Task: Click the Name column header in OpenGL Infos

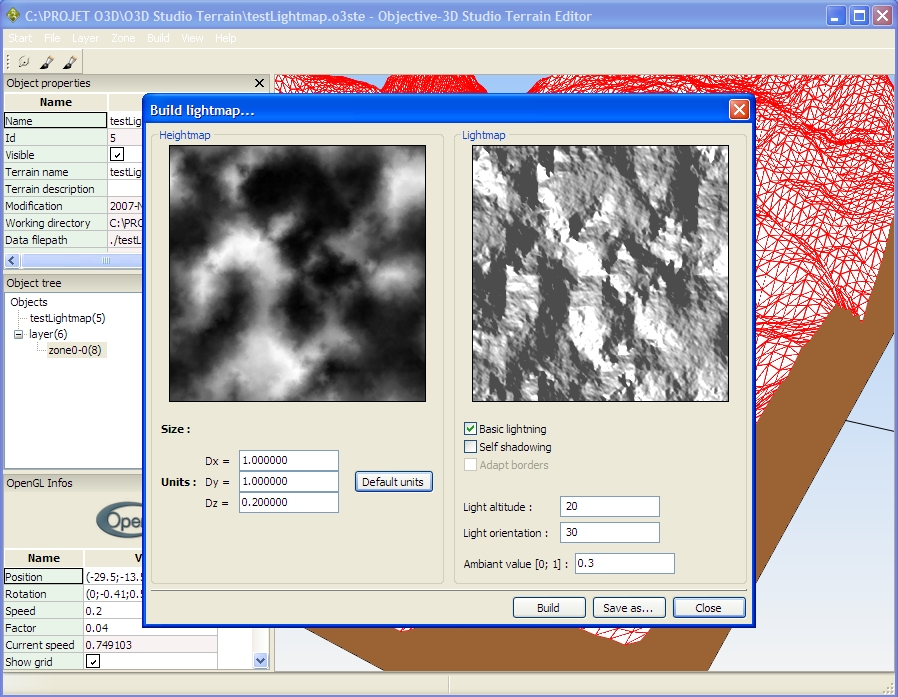Action: [44, 558]
